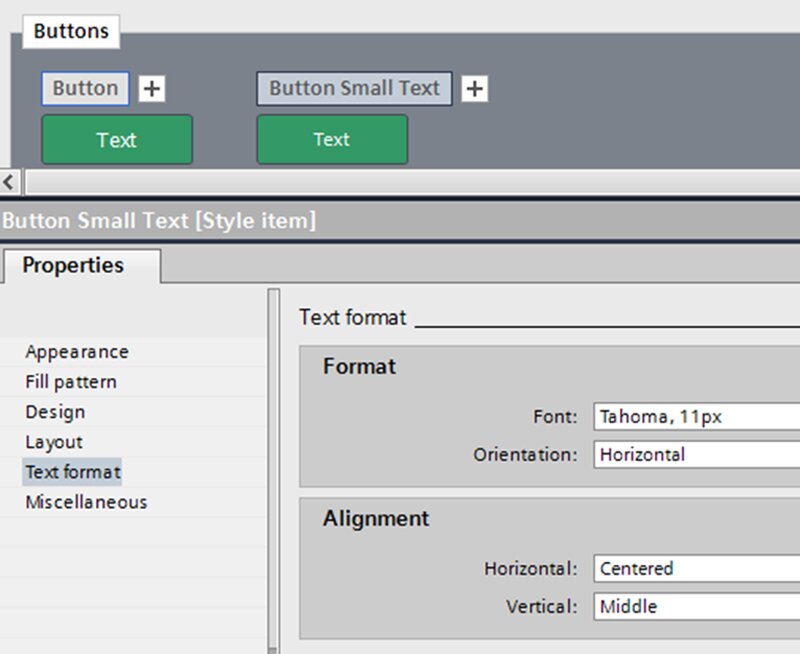
Task: Open Horizontal alignment dropdown
Action: point(697,568)
